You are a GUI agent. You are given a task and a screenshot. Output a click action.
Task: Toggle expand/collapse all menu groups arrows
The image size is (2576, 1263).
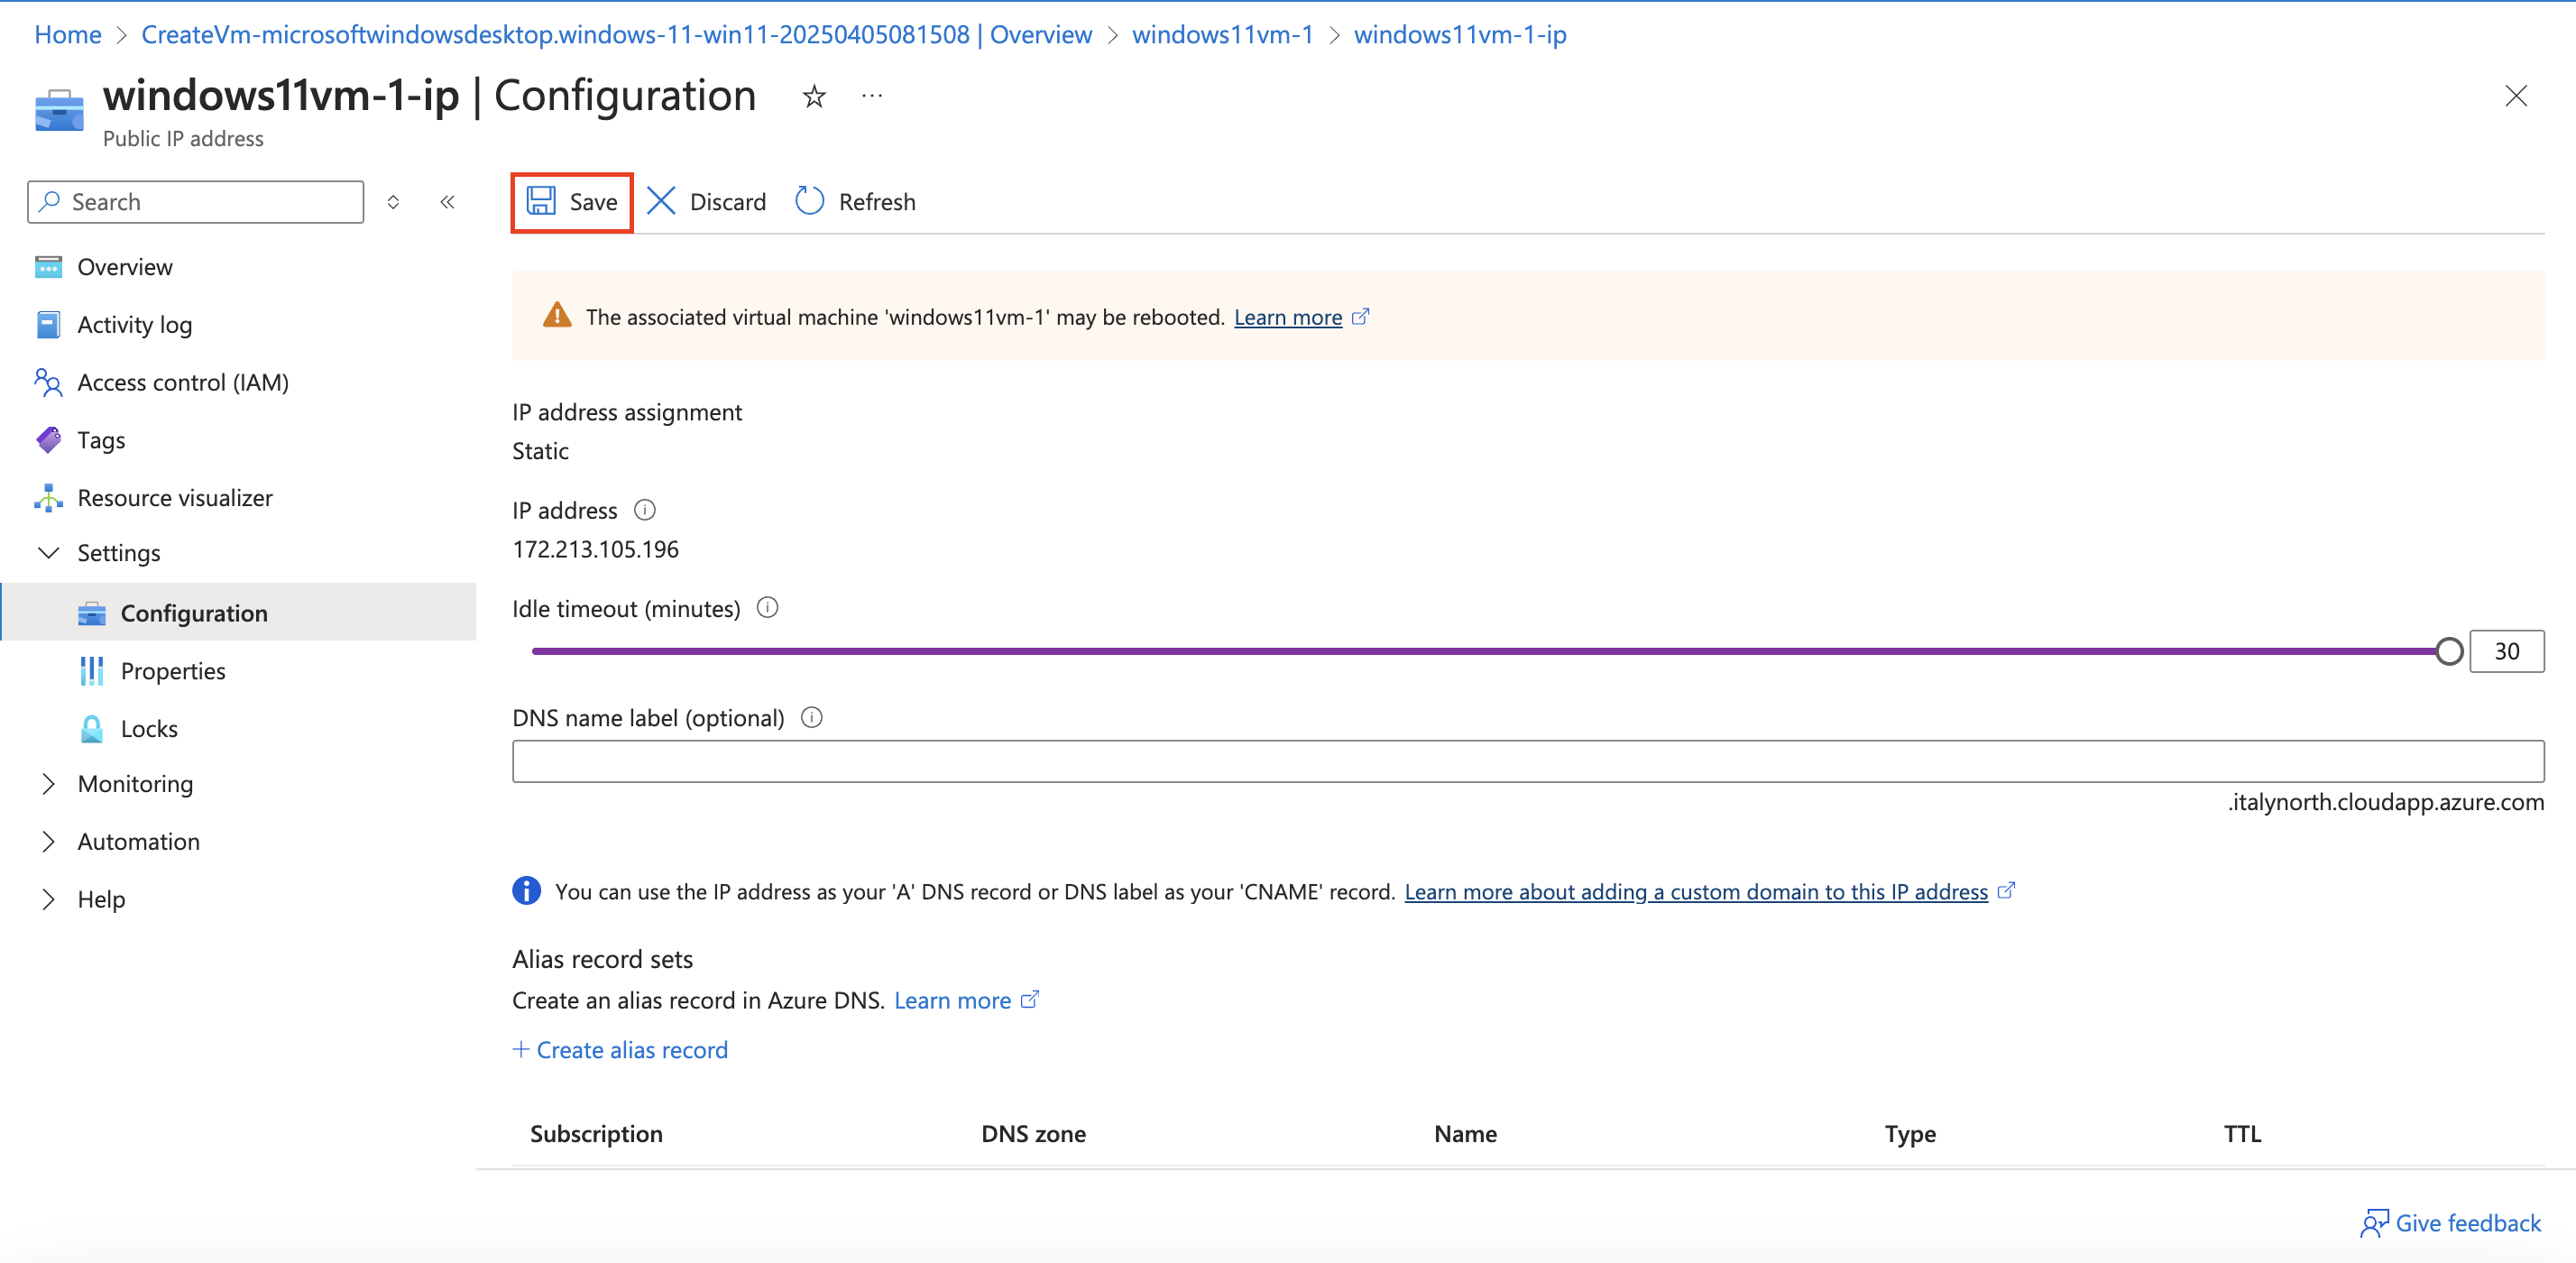[393, 202]
